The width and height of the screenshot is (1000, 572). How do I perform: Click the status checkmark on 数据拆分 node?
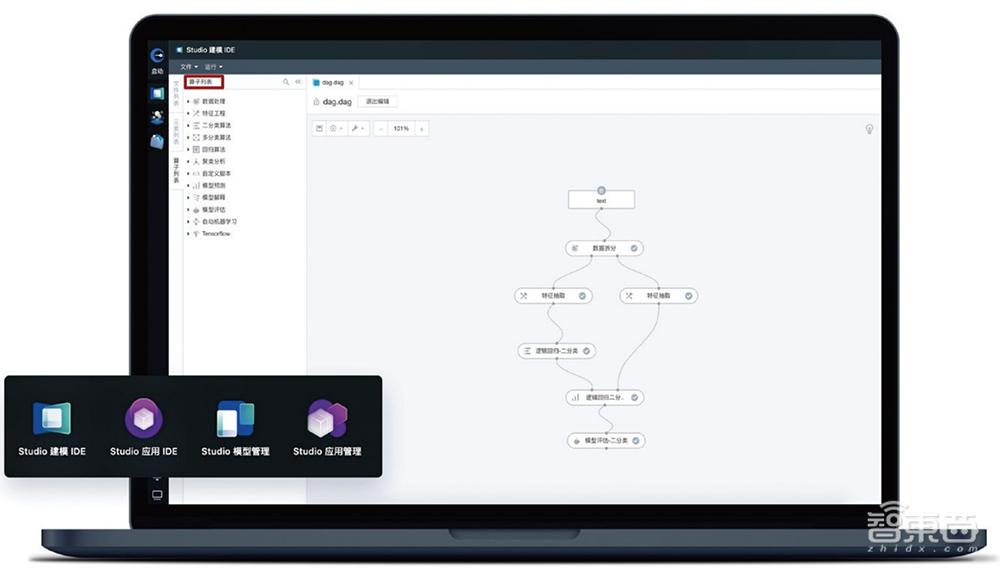point(635,247)
